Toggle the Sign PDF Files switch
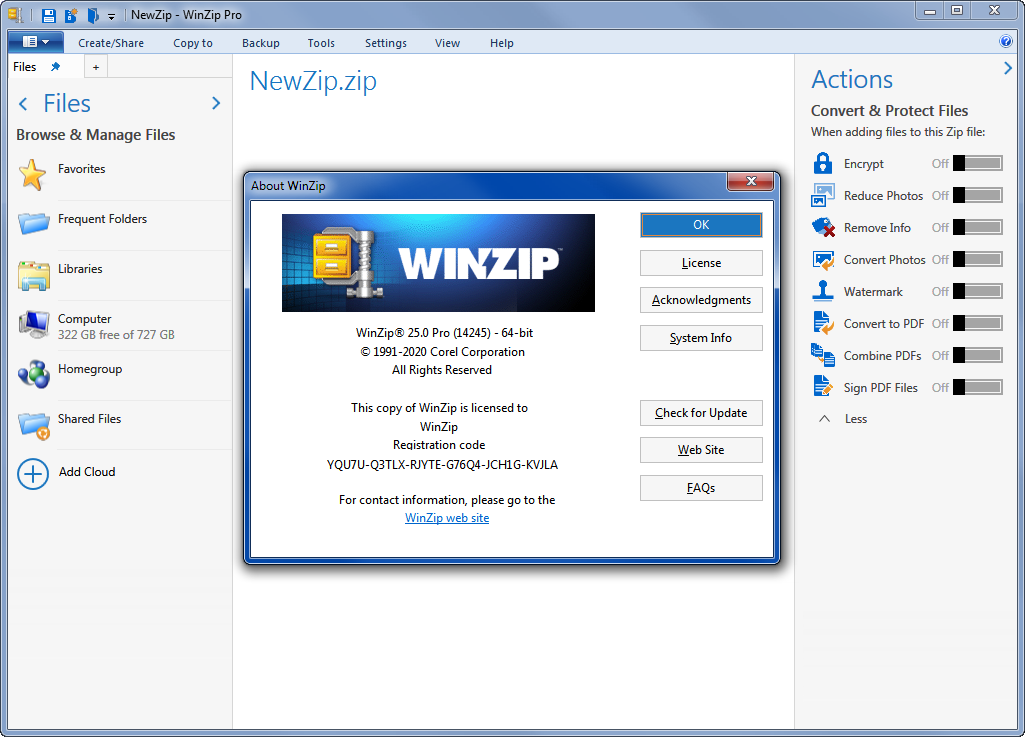This screenshot has width=1025, height=737. (978, 387)
